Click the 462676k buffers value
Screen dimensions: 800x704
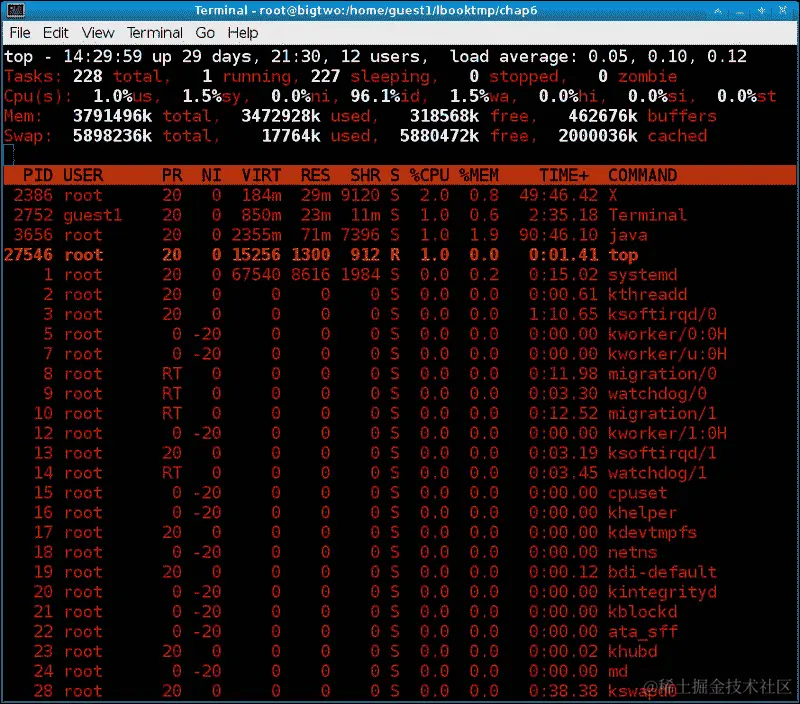tap(603, 116)
